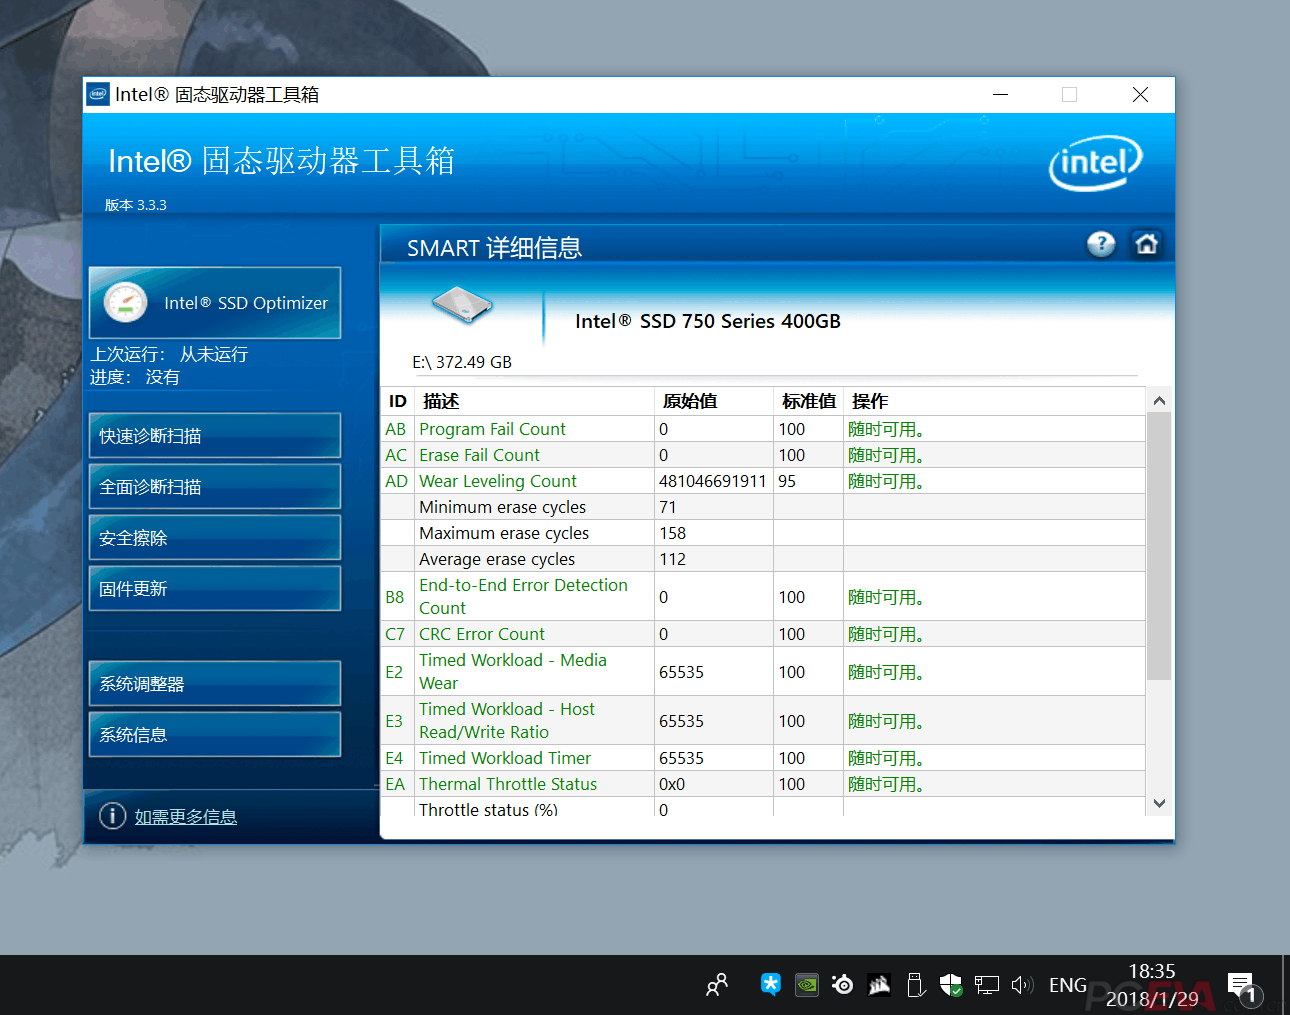Open People icon in taskbar
The width and height of the screenshot is (1290, 1015).
point(717,985)
